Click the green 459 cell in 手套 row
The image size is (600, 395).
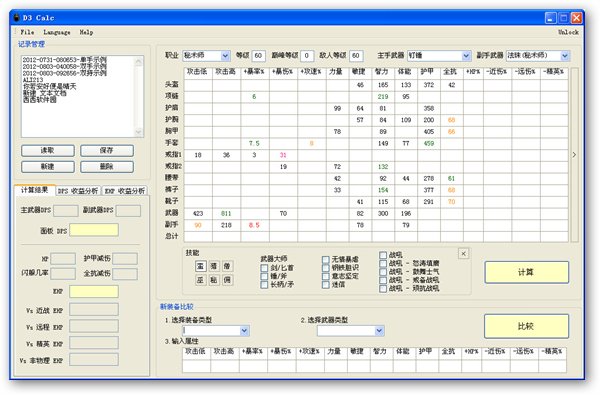tap(429, 143)
